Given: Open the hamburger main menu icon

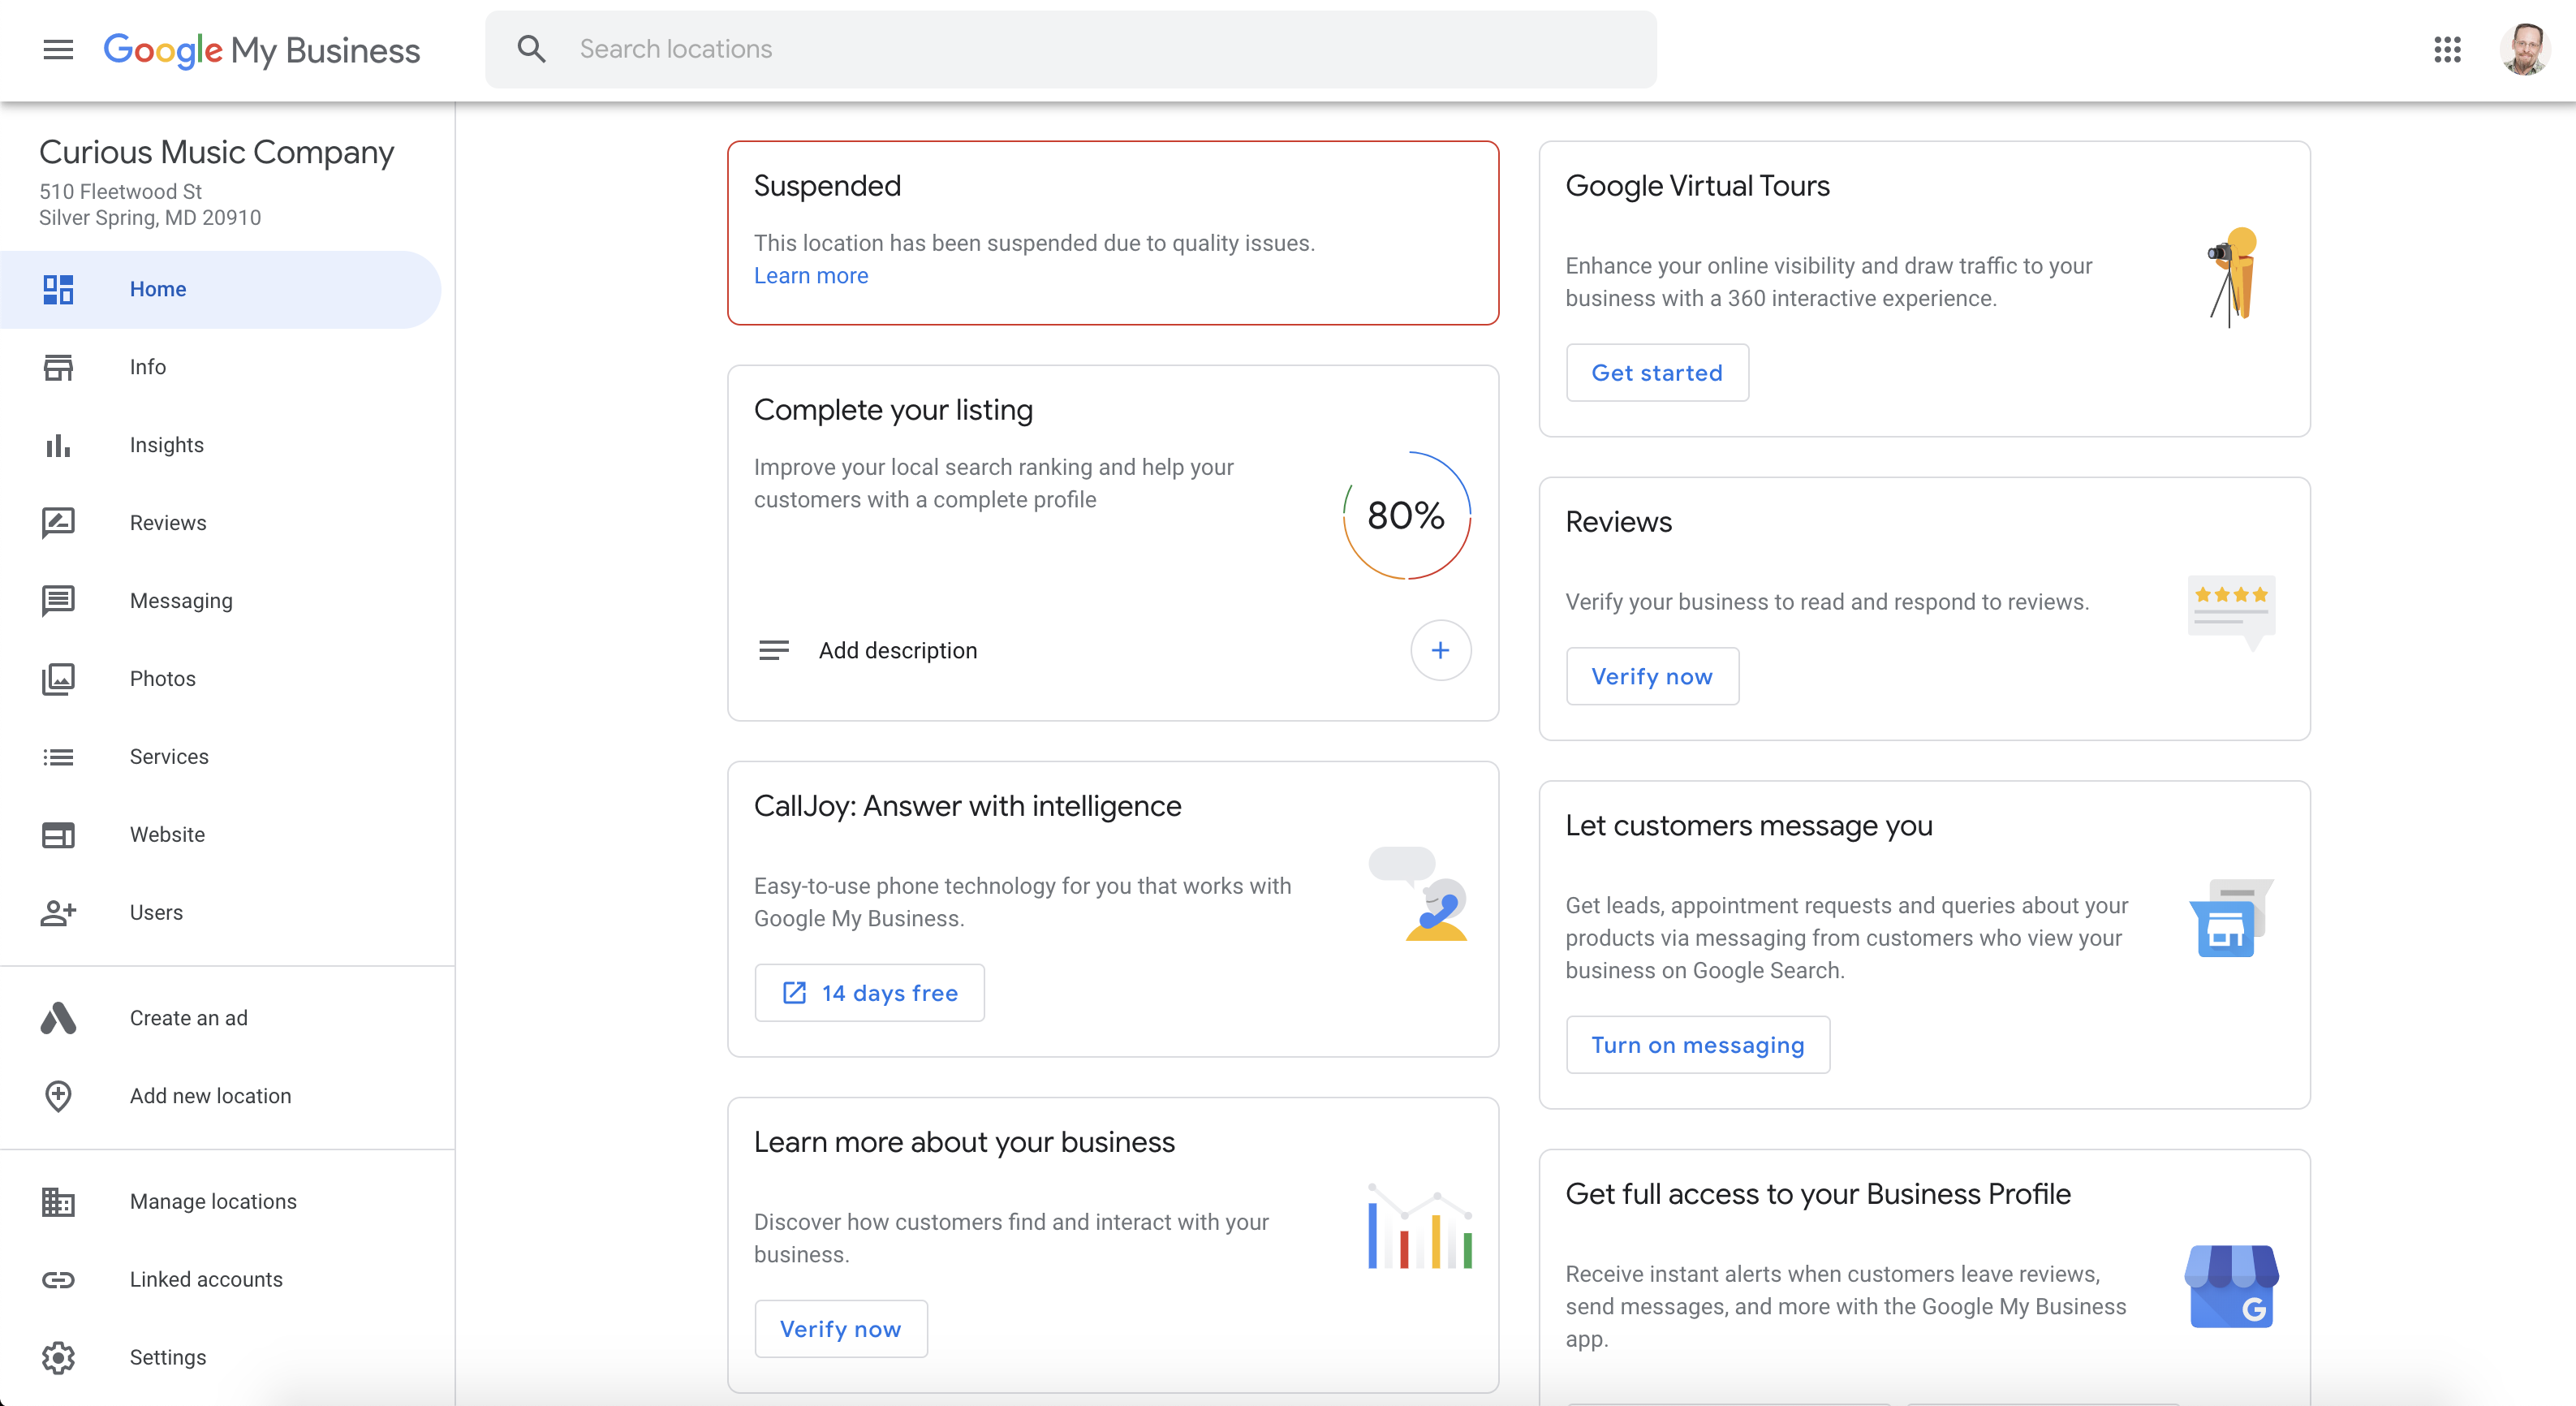Looking at the screenshot, I should tap(58, 49).
